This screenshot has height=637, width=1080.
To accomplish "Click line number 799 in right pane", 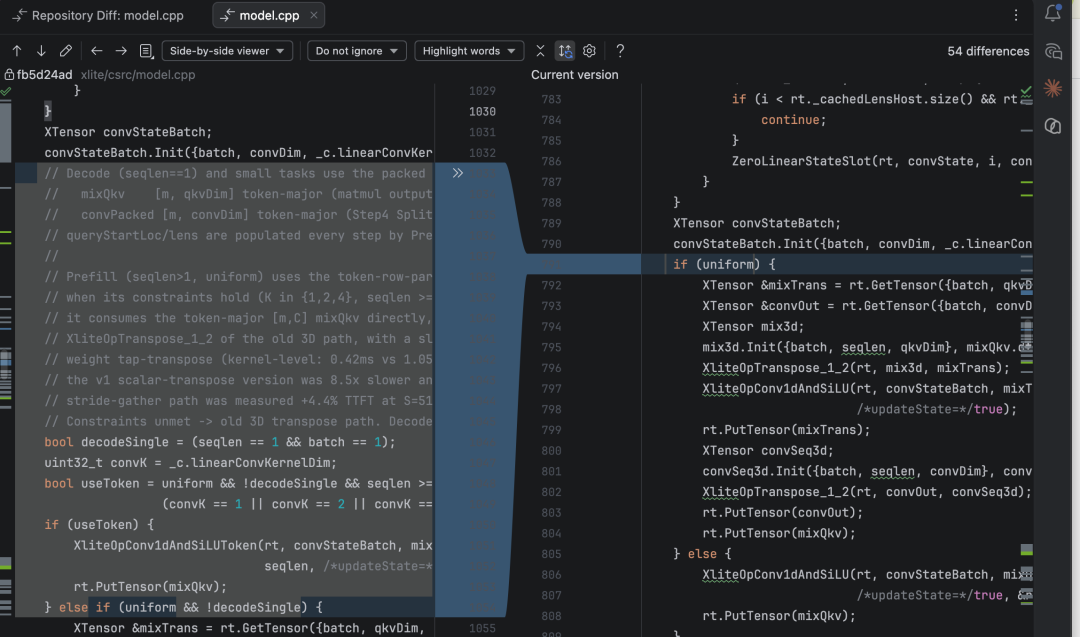I will (551, 430).
